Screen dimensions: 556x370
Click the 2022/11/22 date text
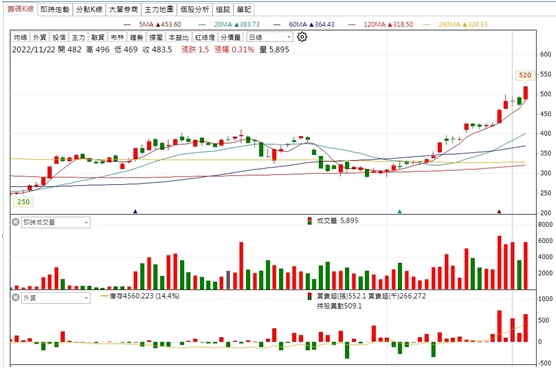point(34,50)
